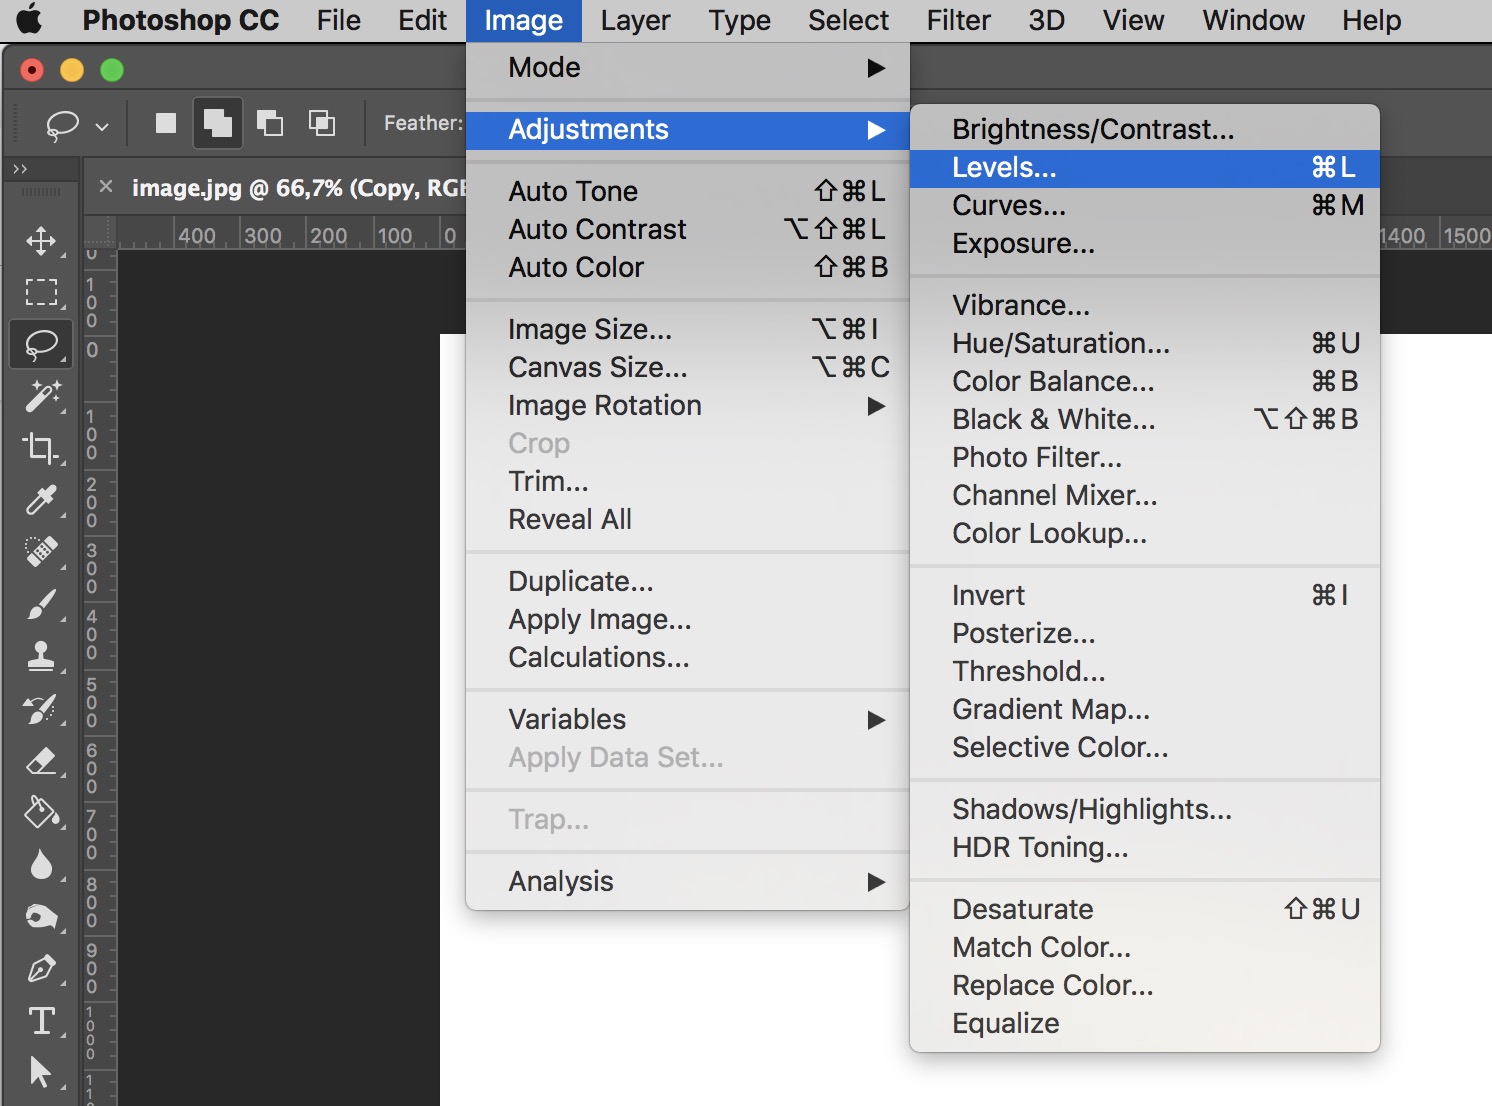Open the Analysis submenu
The width and height of the screenshot is (1492, 1106).
(x=688, y=882)
